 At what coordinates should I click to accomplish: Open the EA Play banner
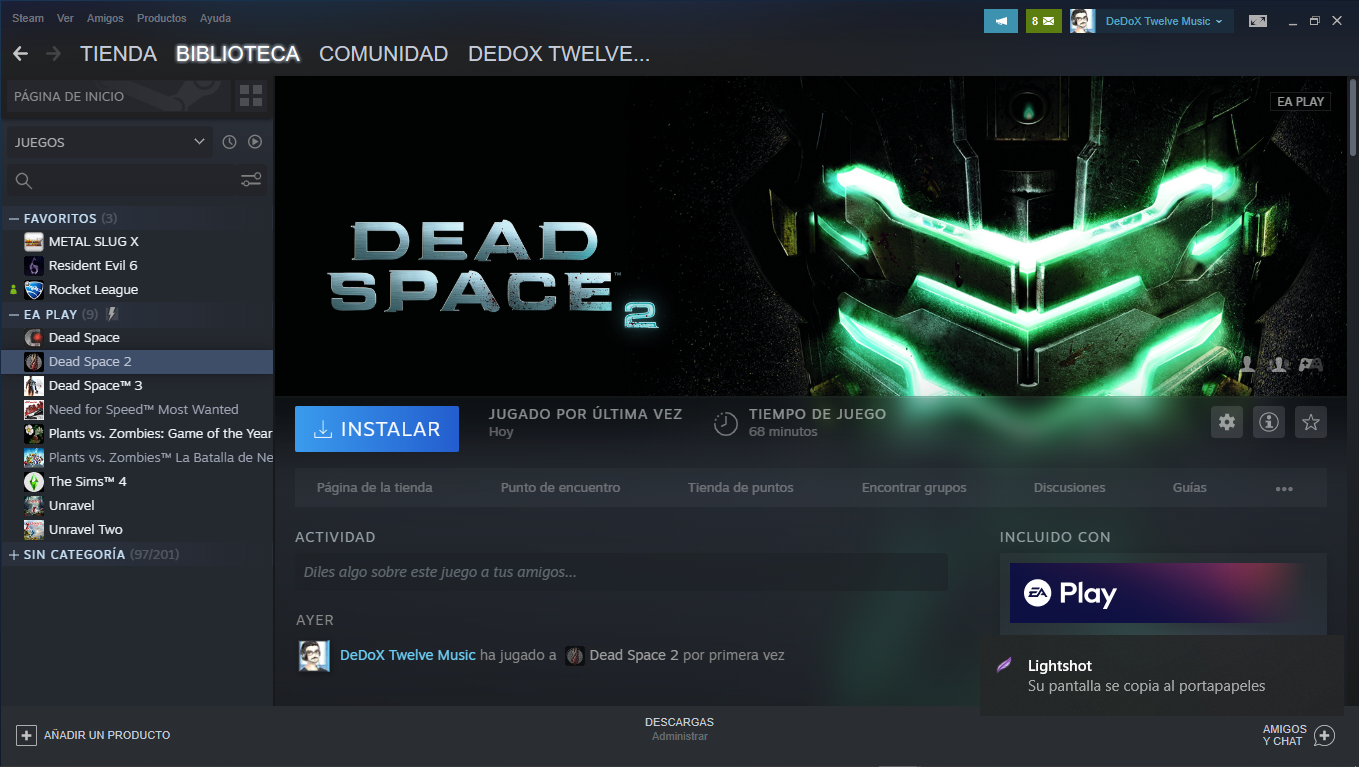tap(1163, 594)
